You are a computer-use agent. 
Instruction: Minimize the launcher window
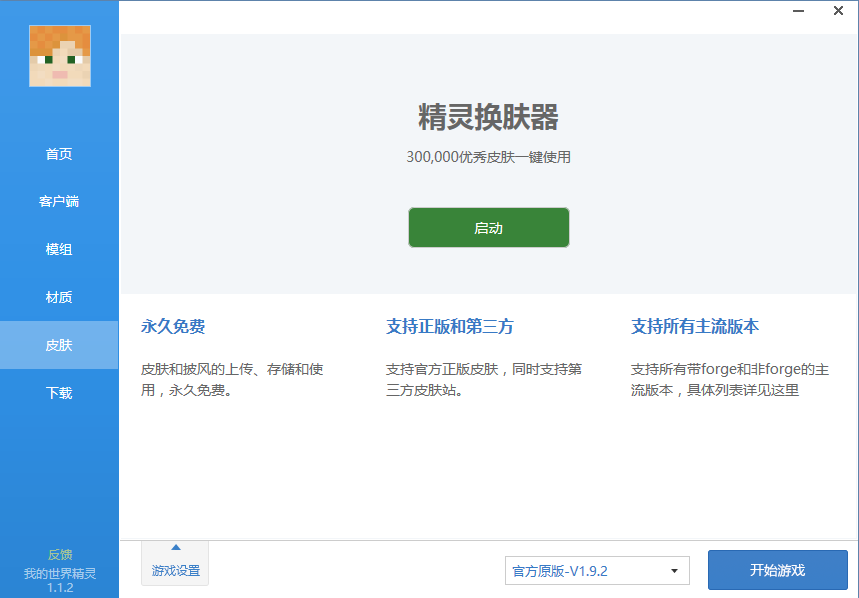797,11
